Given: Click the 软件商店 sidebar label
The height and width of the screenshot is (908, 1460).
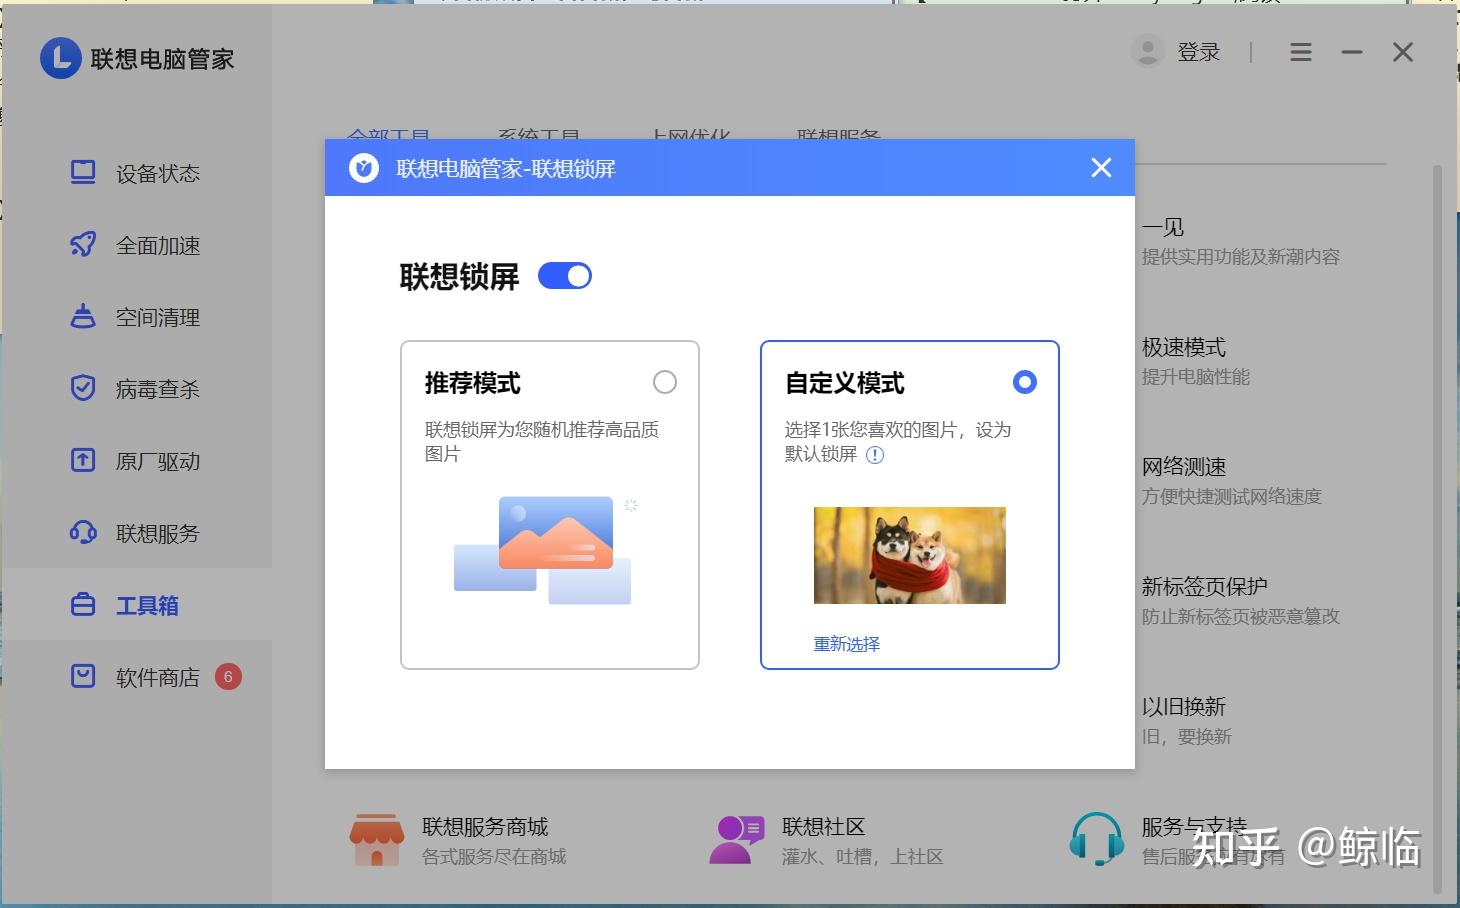Looking at the screenshot, I should (158, 678).
